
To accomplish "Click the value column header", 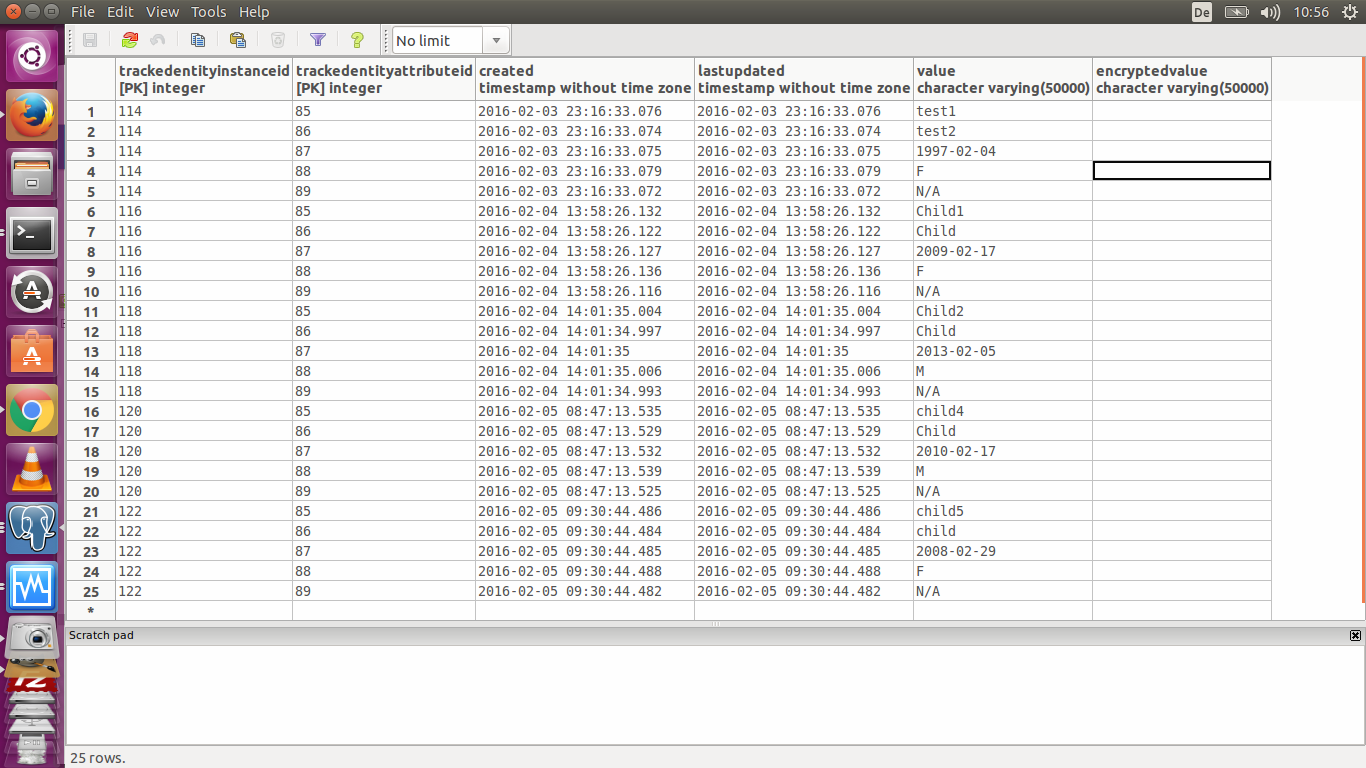I will pos(1002,79).
